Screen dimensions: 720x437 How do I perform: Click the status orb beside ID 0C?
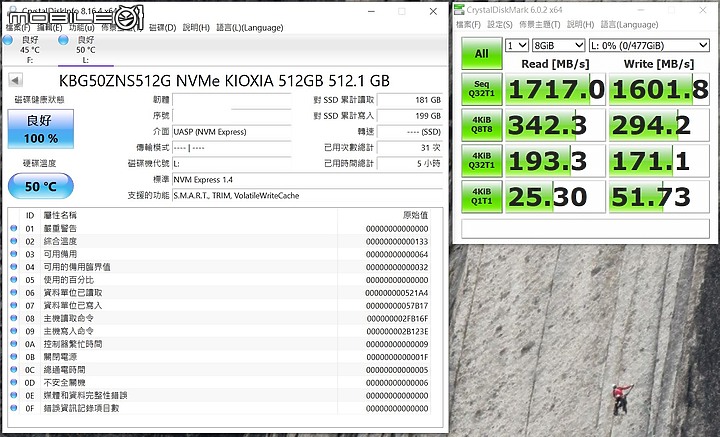pyautogui.click(x=14, y=370)
